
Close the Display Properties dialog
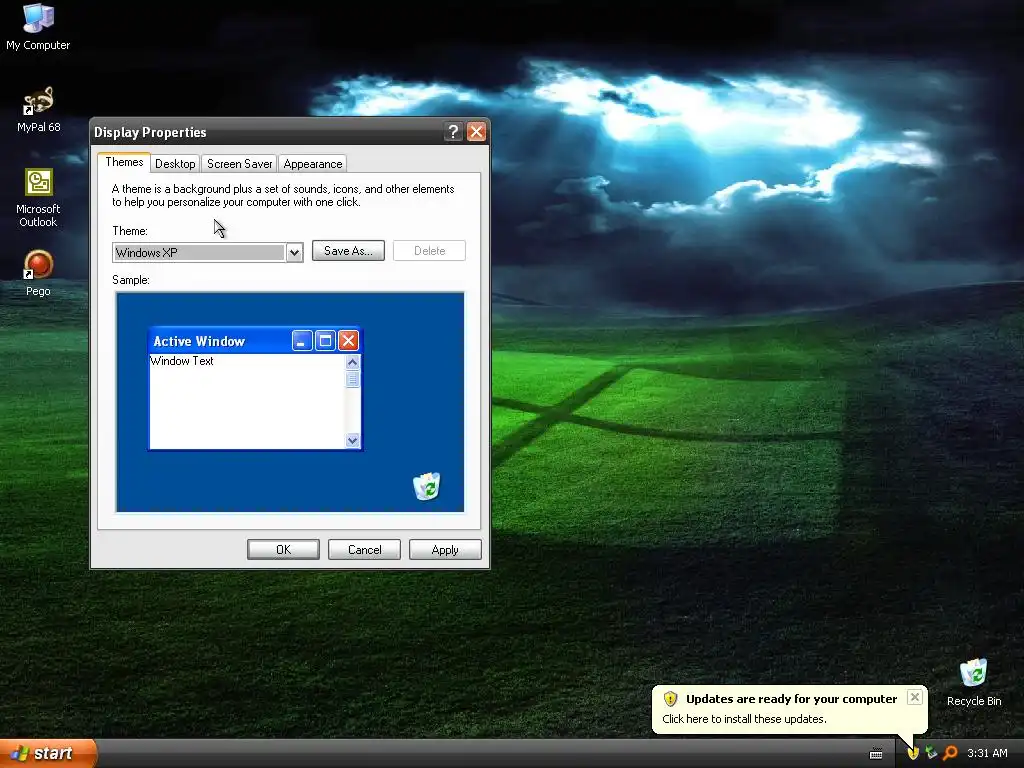pyautogui.click(x=477, y=132)
